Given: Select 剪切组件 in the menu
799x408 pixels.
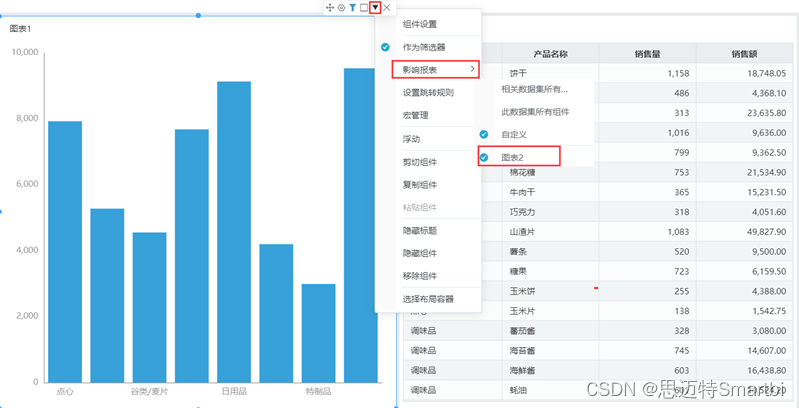Looking at the screenshot, I should click(419, 162).
